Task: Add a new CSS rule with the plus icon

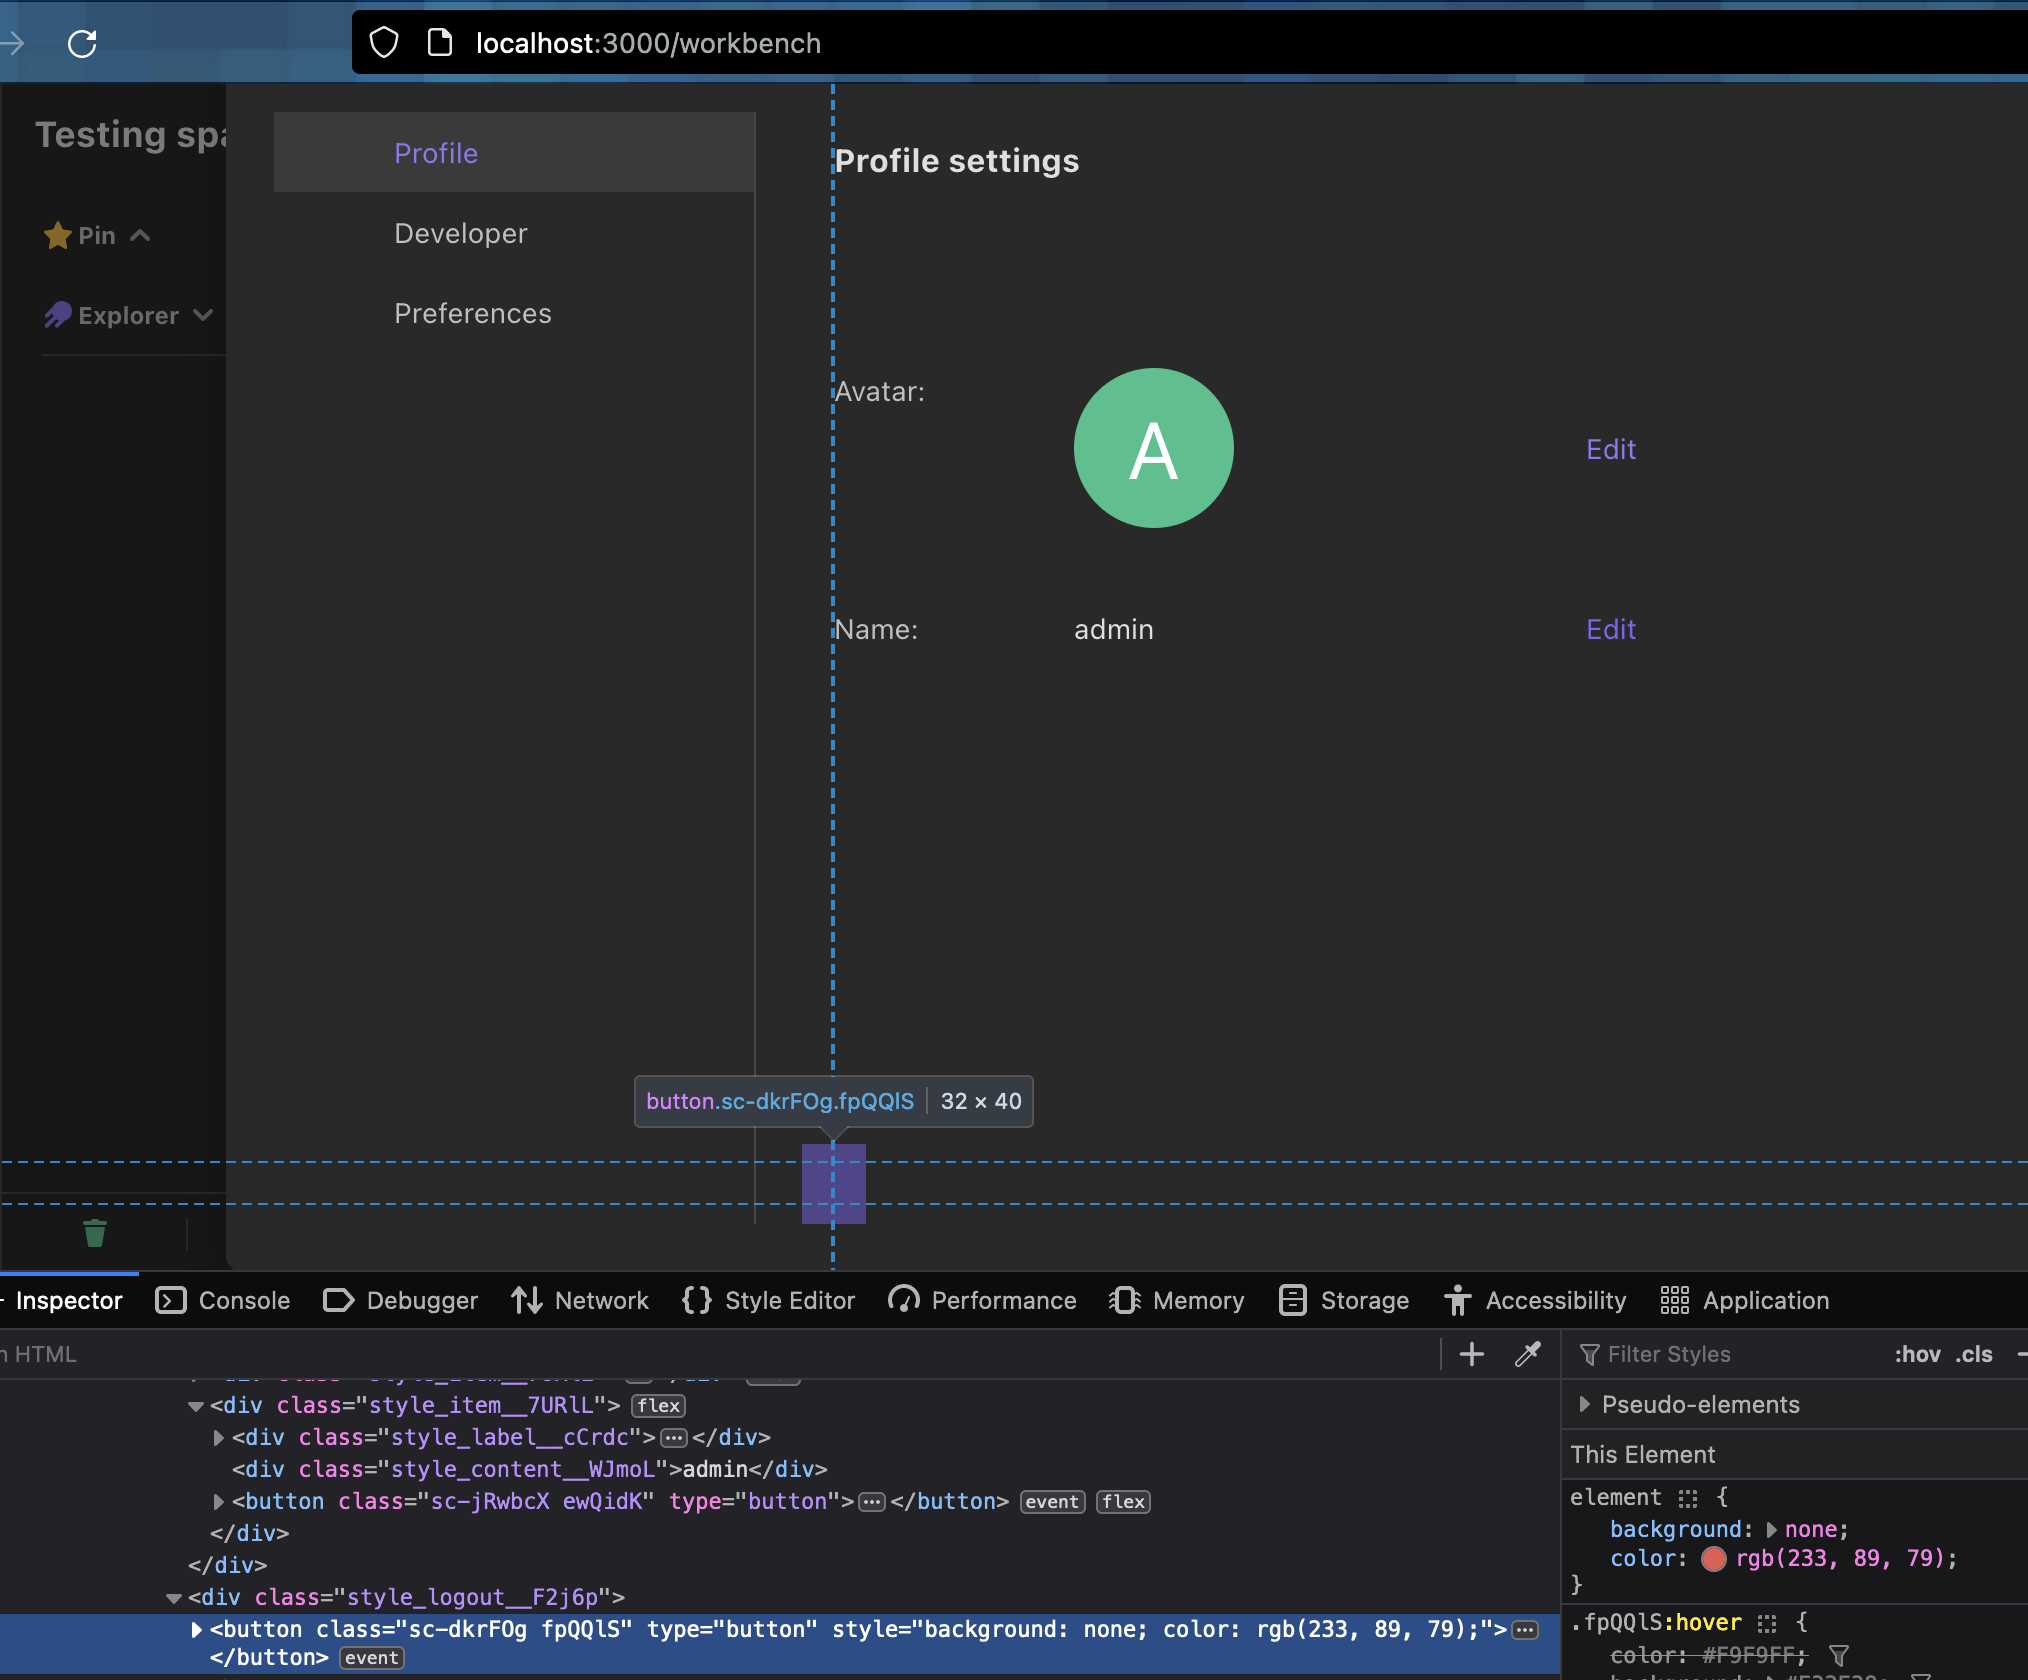Action: click(x=1470, y=1354)
